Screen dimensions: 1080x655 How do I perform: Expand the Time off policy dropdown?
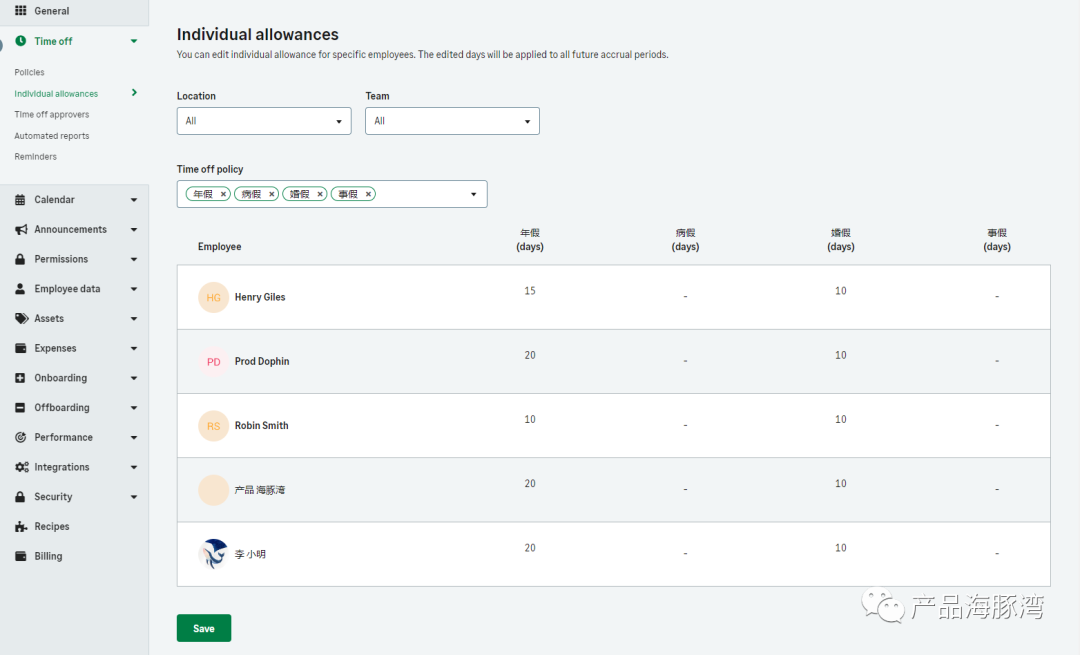(474, 194)
